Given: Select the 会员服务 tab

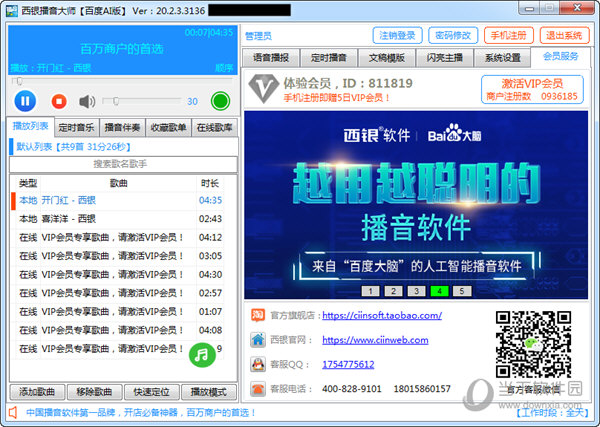Looking at the screenshot, I should tap(561, 57).
